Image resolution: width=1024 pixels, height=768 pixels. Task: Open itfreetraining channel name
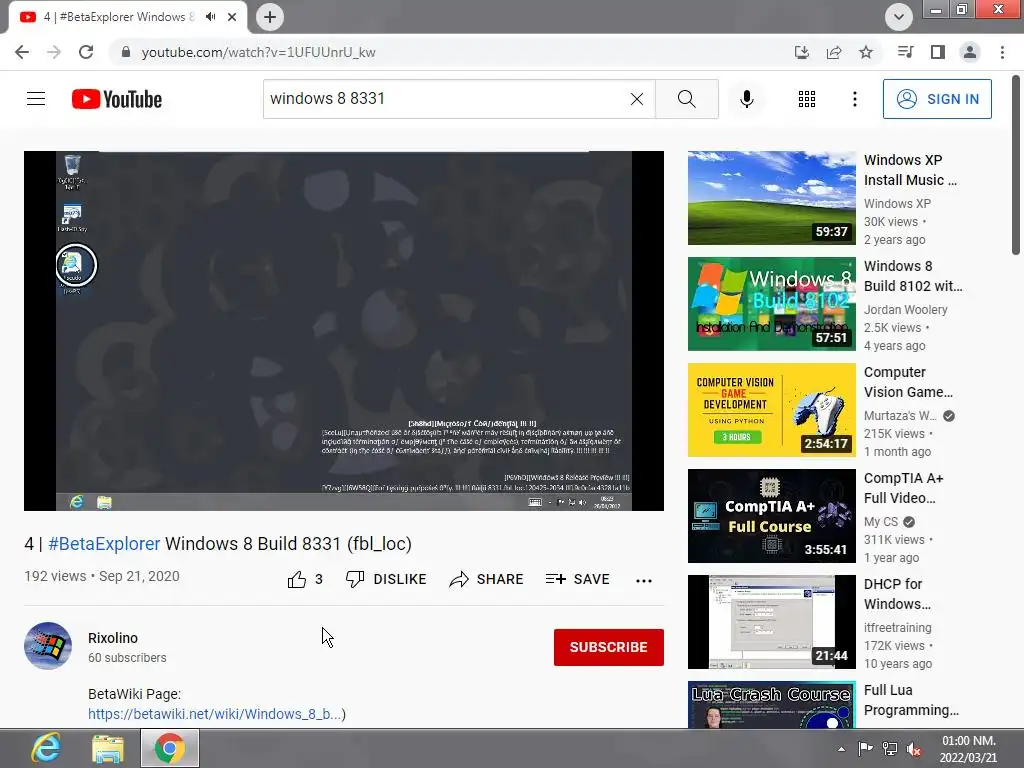point(897,628)
